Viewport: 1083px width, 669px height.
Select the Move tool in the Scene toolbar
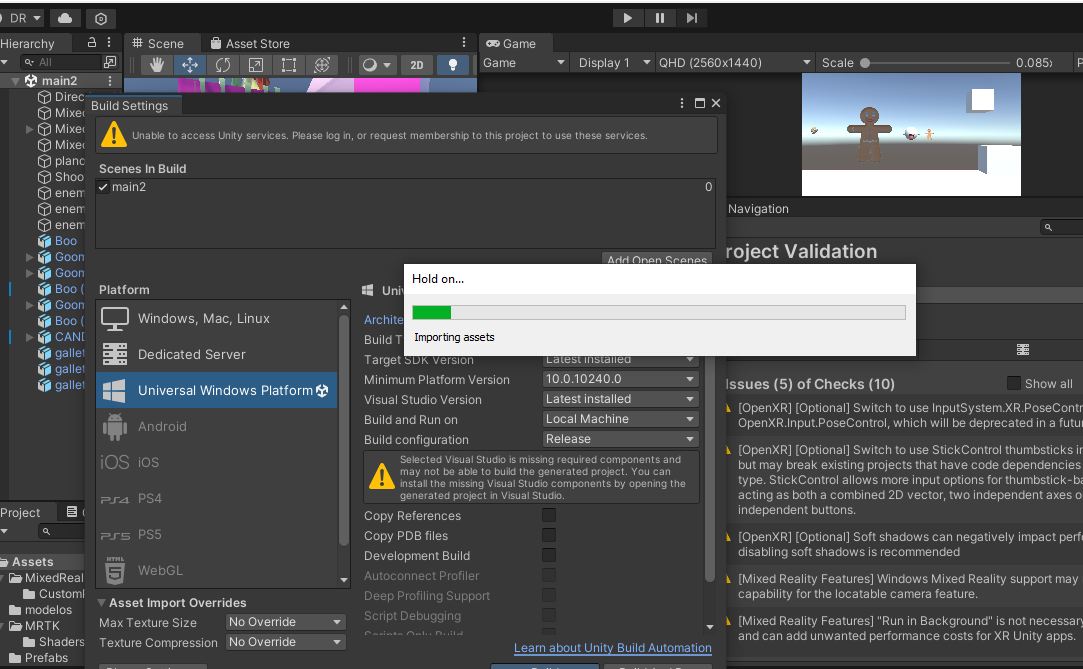[190, 65]
